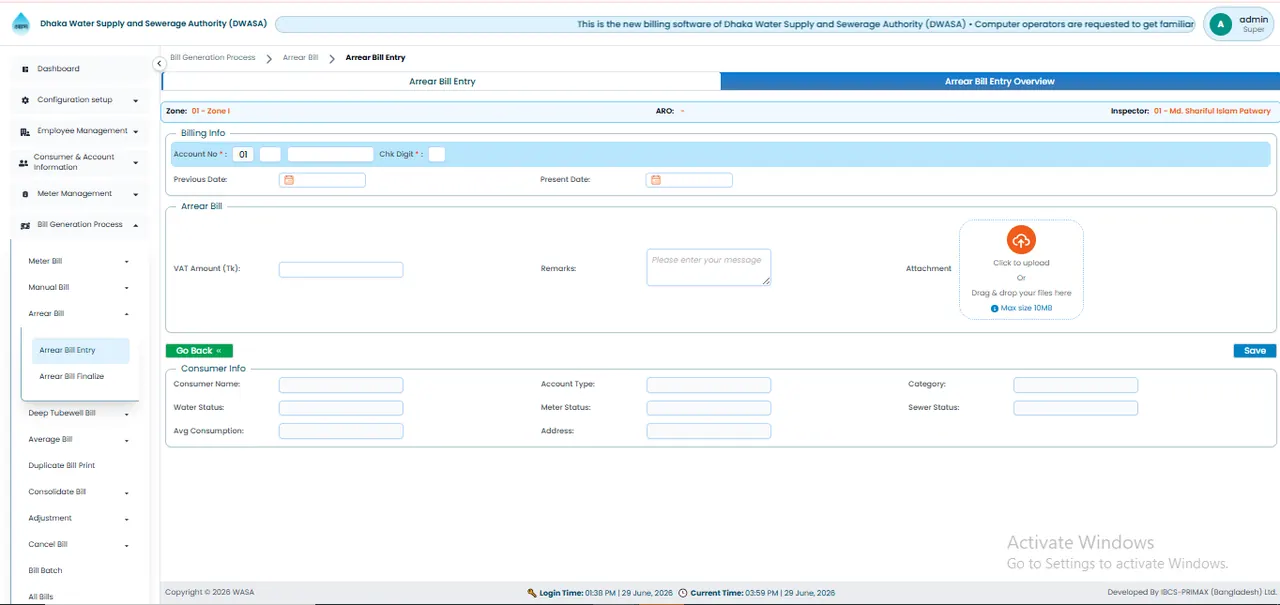Click the Present Date input field
Screen dimensions: 1280x605
(x=689, y=180)
